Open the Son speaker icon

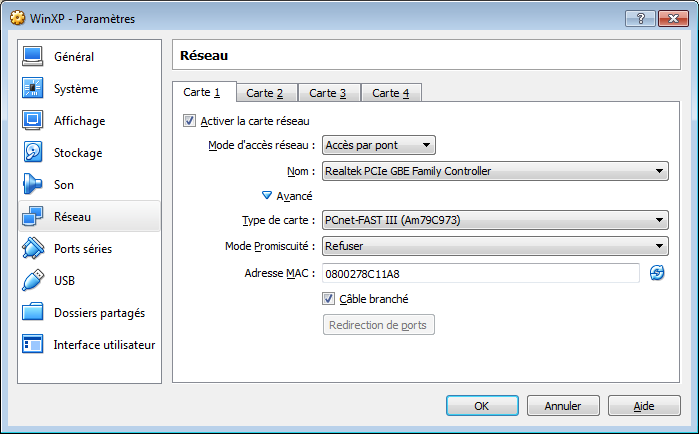(33, 184)
